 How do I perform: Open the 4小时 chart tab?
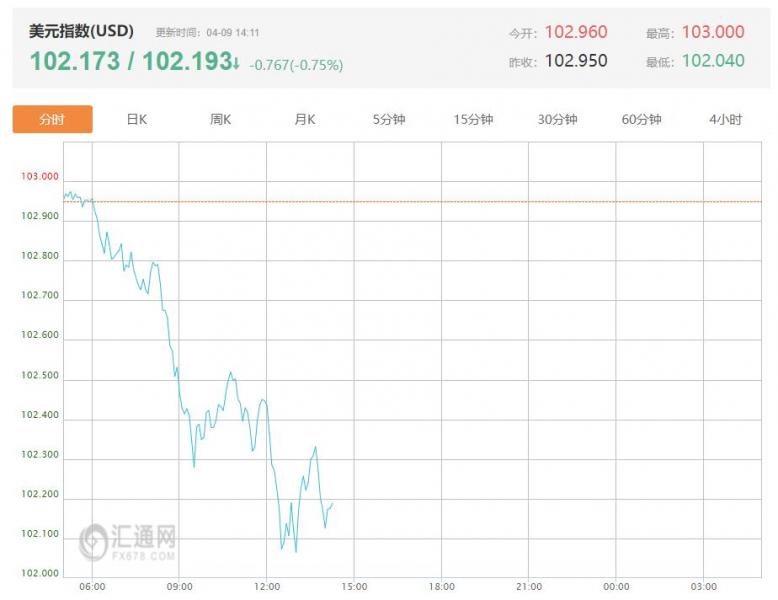click(x=725, y=119)
